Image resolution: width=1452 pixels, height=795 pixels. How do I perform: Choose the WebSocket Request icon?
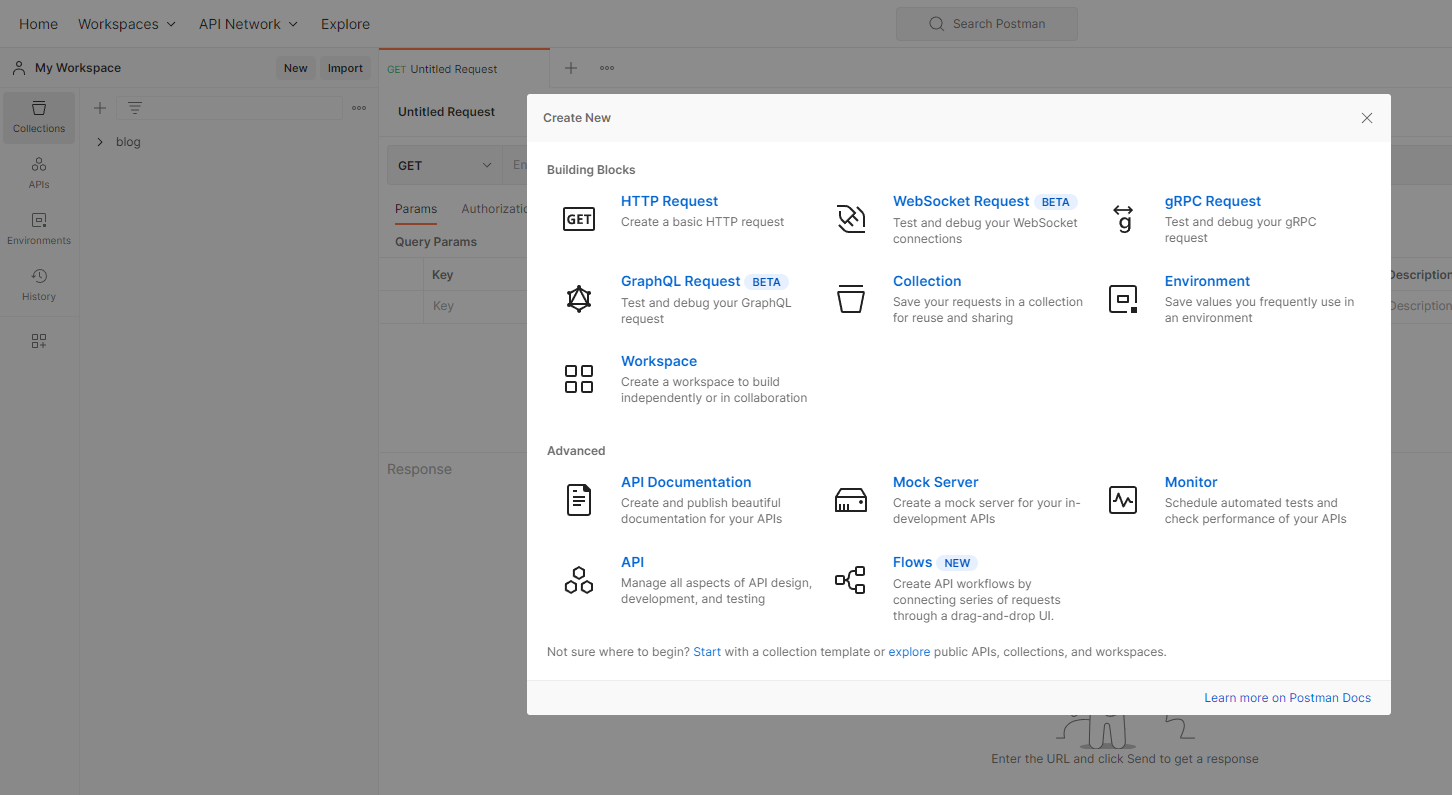pos(851,218)
